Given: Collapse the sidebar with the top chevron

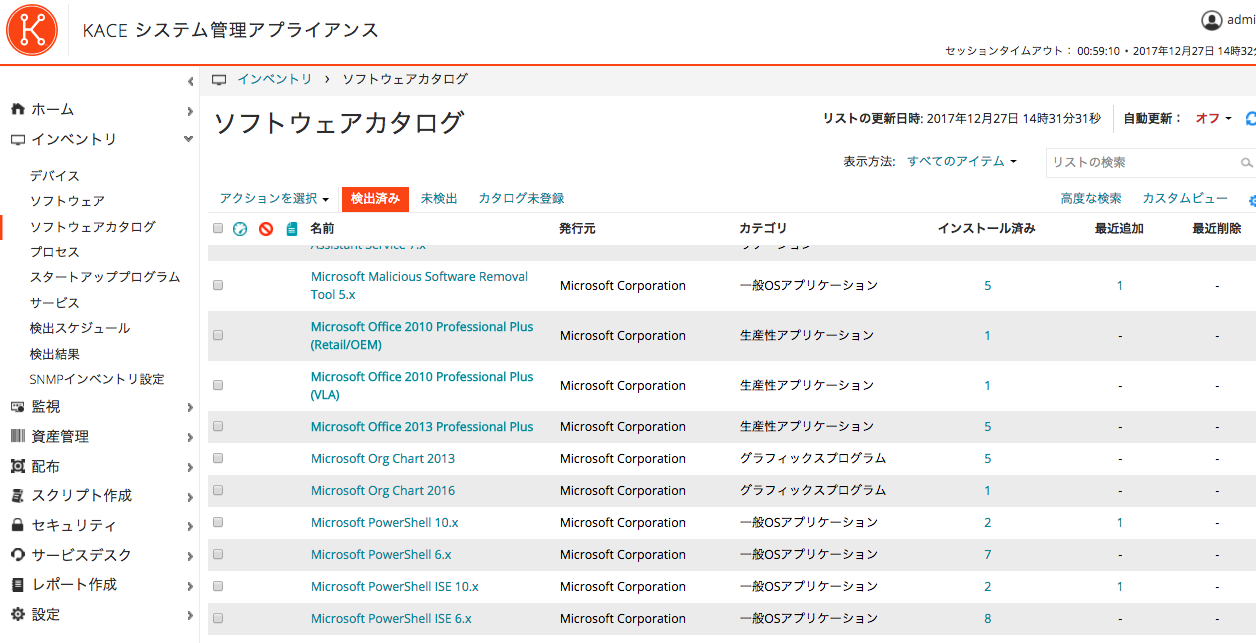Looking at the screenshot, I should tap(190, 81).
